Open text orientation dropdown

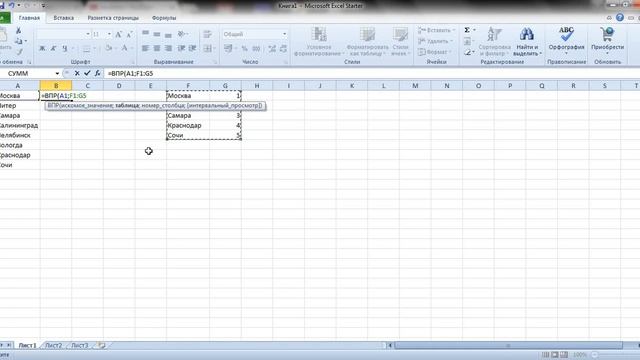pyautogui.click(x=183, y=34)
